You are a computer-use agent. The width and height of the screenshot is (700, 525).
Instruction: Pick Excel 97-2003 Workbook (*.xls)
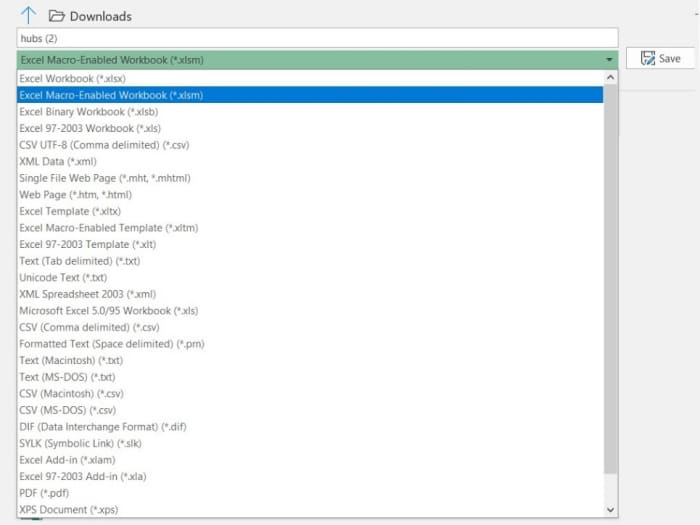point(310,128)
